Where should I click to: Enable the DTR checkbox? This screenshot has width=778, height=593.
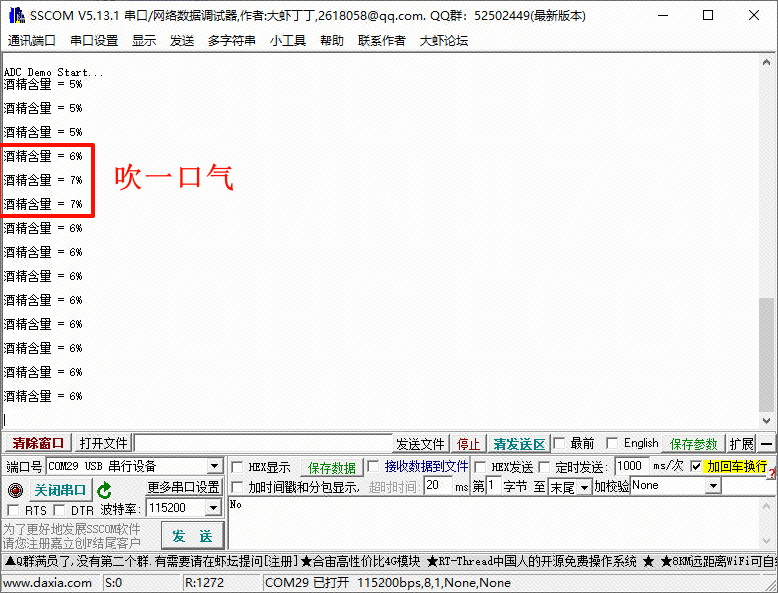click(x=59, y=510)
